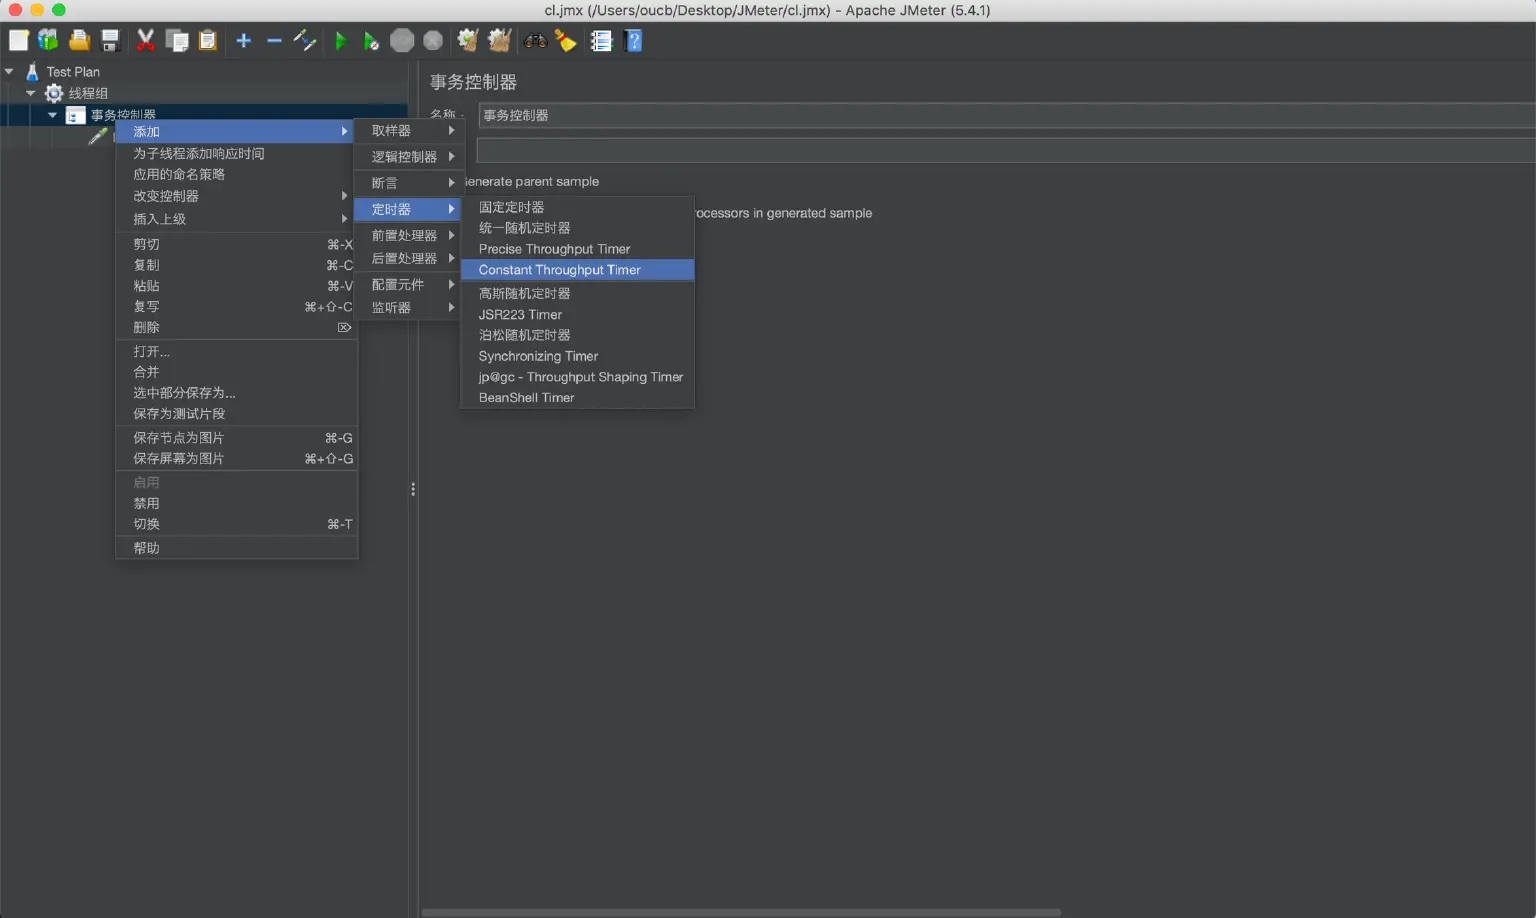This screenshot has height=918, width=1536.
Task: Click the Save floppy disk icon
Action: [111, 41]
